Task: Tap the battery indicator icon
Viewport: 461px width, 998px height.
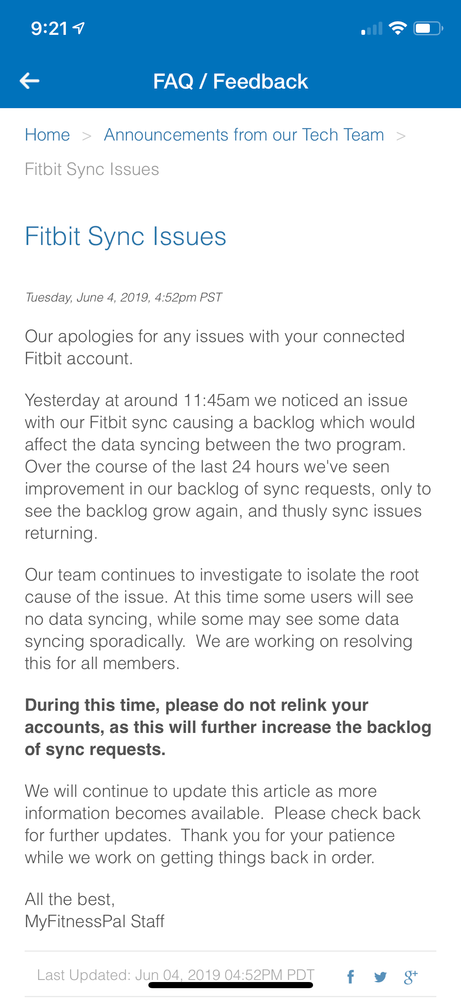Action: [427, 28]
